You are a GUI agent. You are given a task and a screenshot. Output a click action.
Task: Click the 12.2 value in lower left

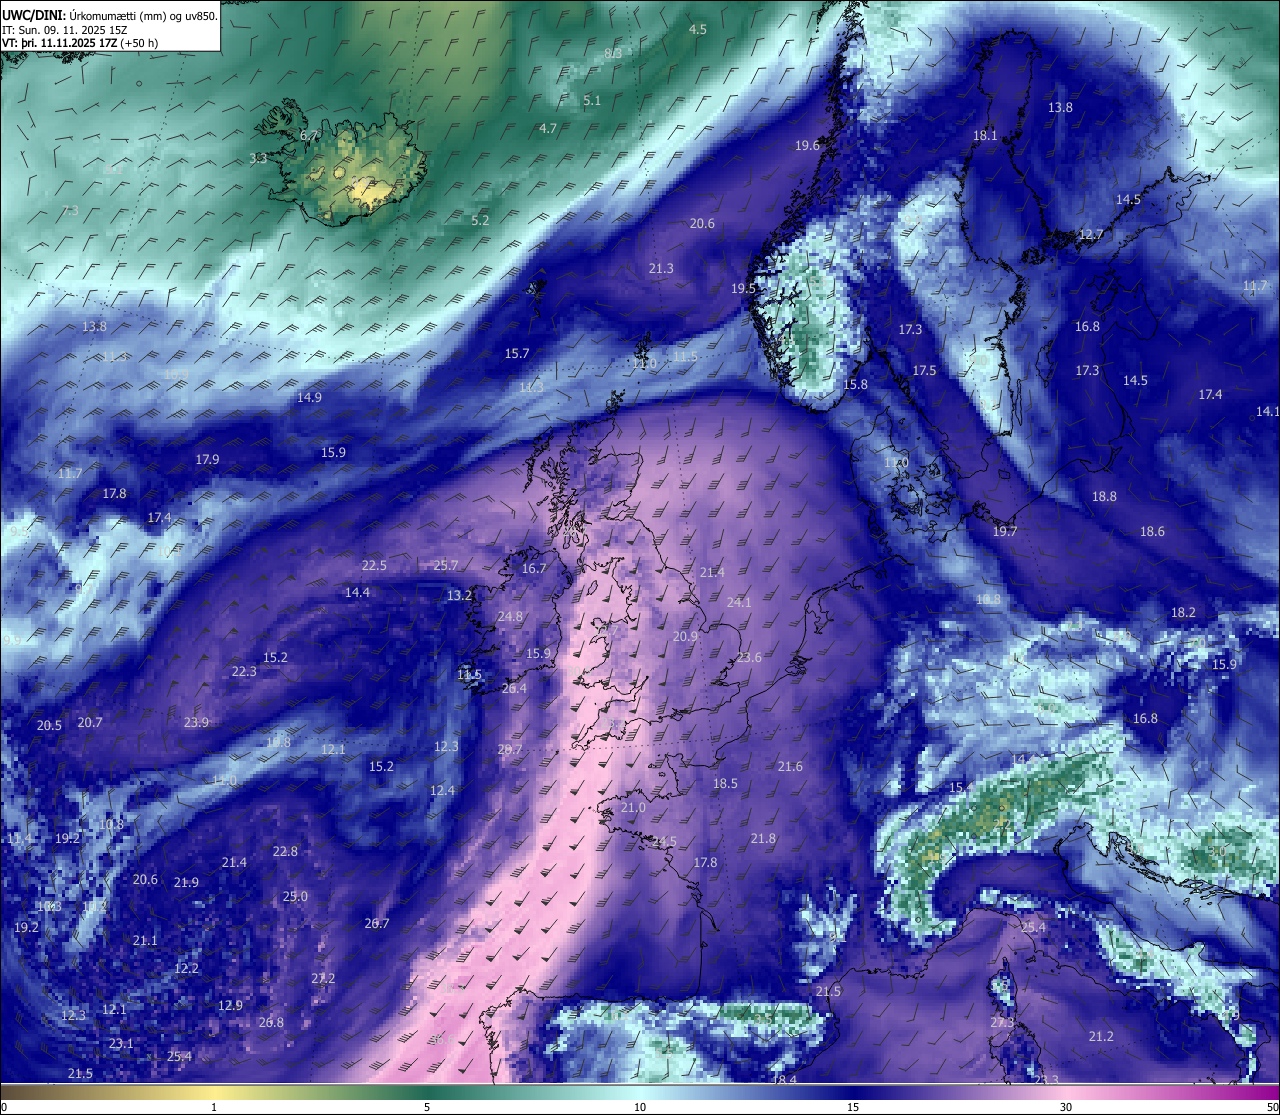tap(186, 969)
